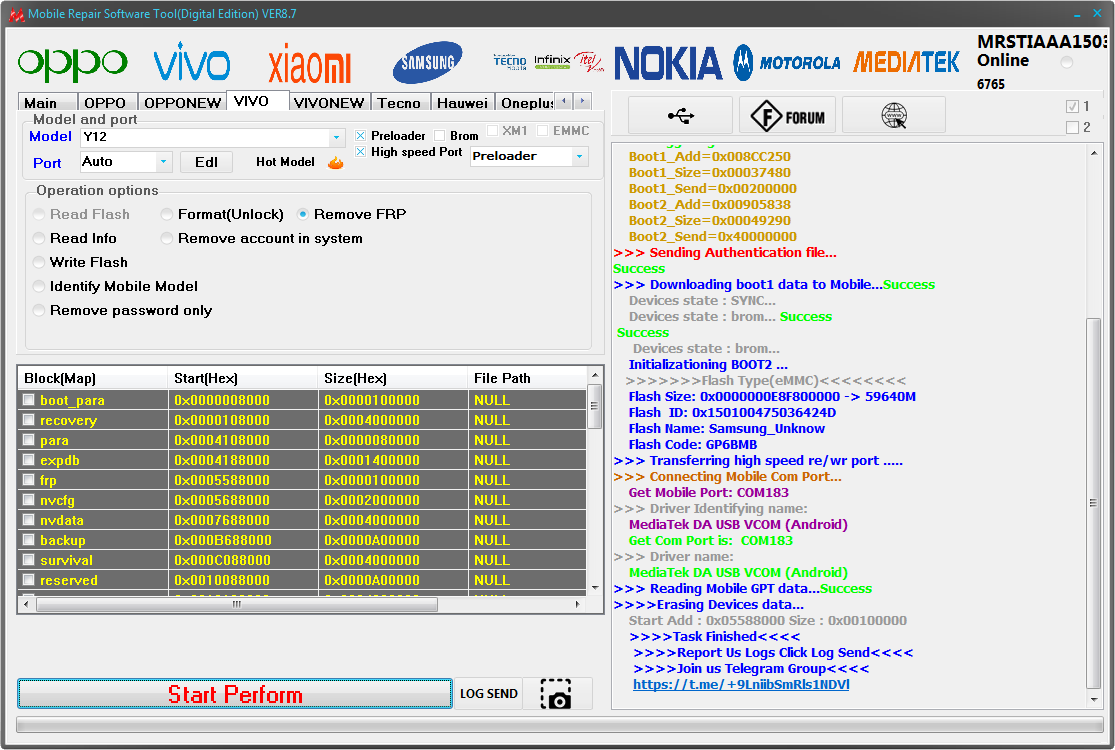Click the Infinix brand logo
Image resolution: width=1115 pixels, height=750 pixels.
[552, 61]
